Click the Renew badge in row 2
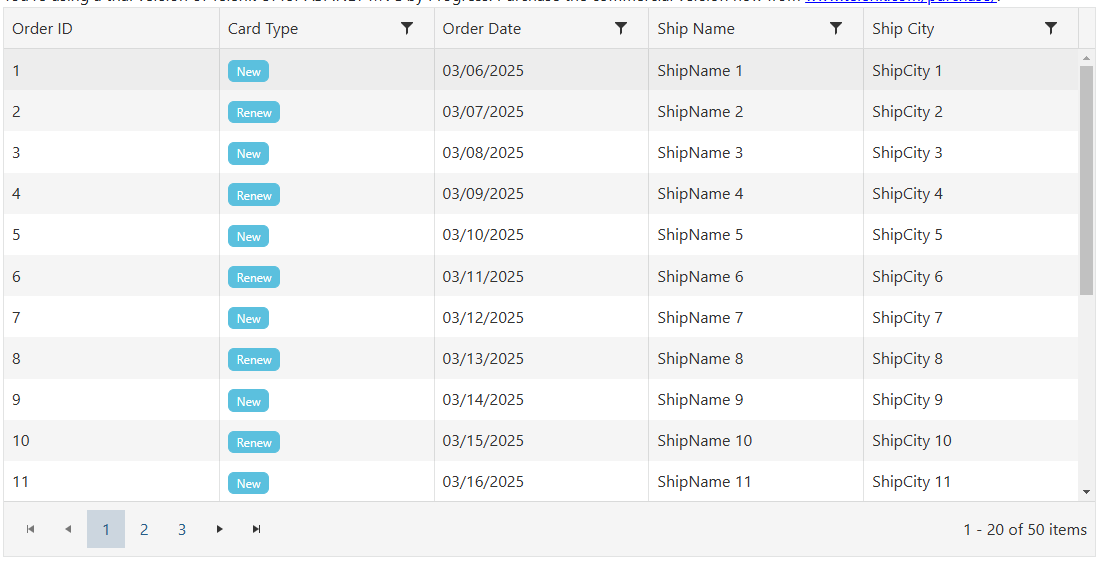Screen dimensions: 1104x564 click(254, 112)
